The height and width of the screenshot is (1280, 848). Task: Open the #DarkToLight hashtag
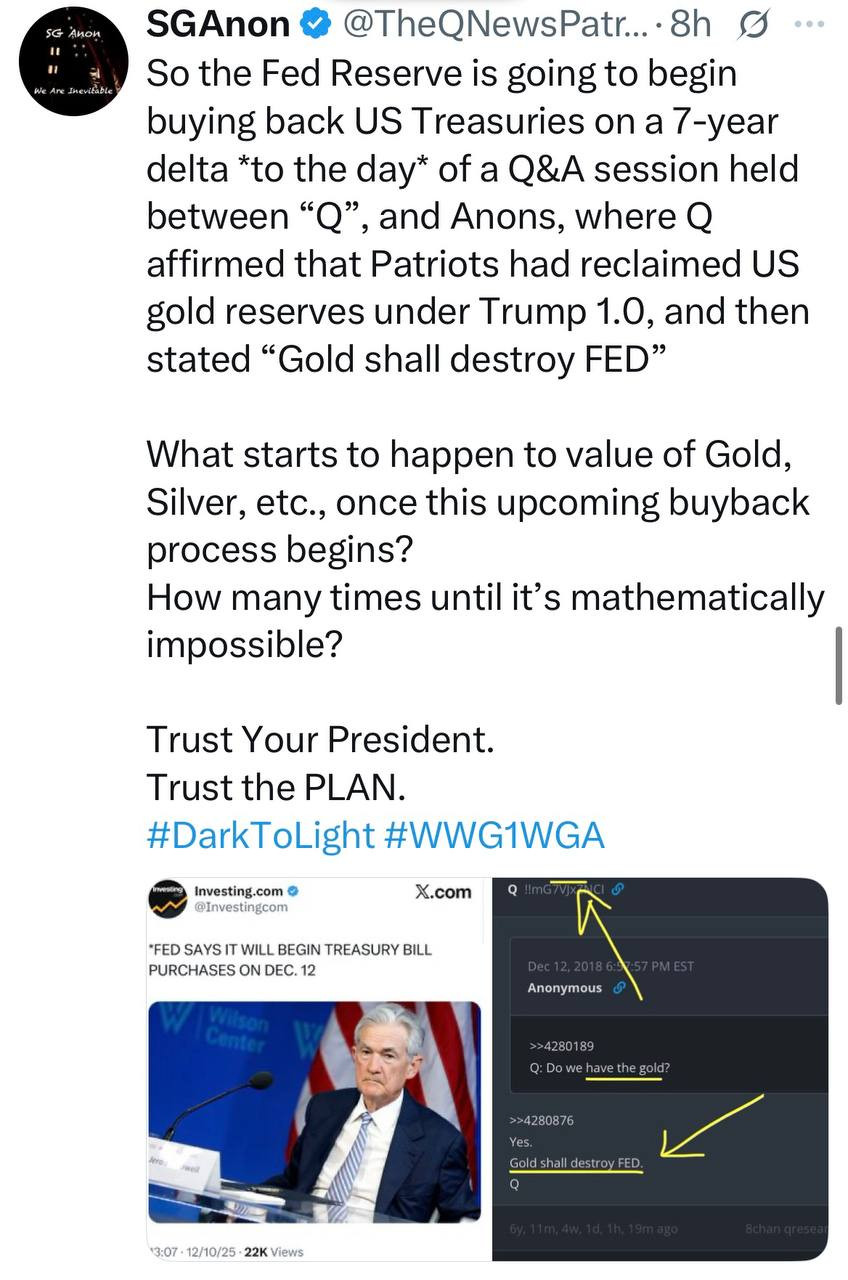[x=261, y=835]
